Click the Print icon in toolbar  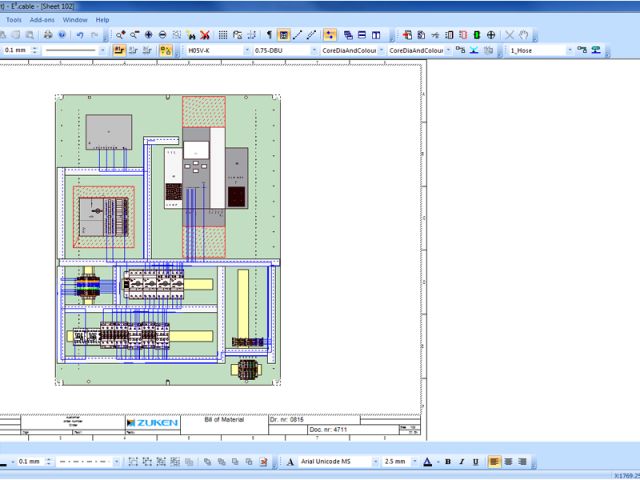(47, 34)
